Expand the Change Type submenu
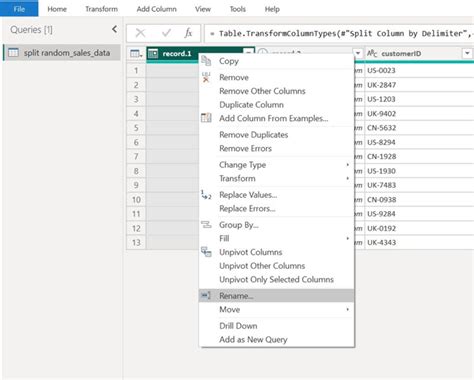The image size is (474, 380). [276, 165]
